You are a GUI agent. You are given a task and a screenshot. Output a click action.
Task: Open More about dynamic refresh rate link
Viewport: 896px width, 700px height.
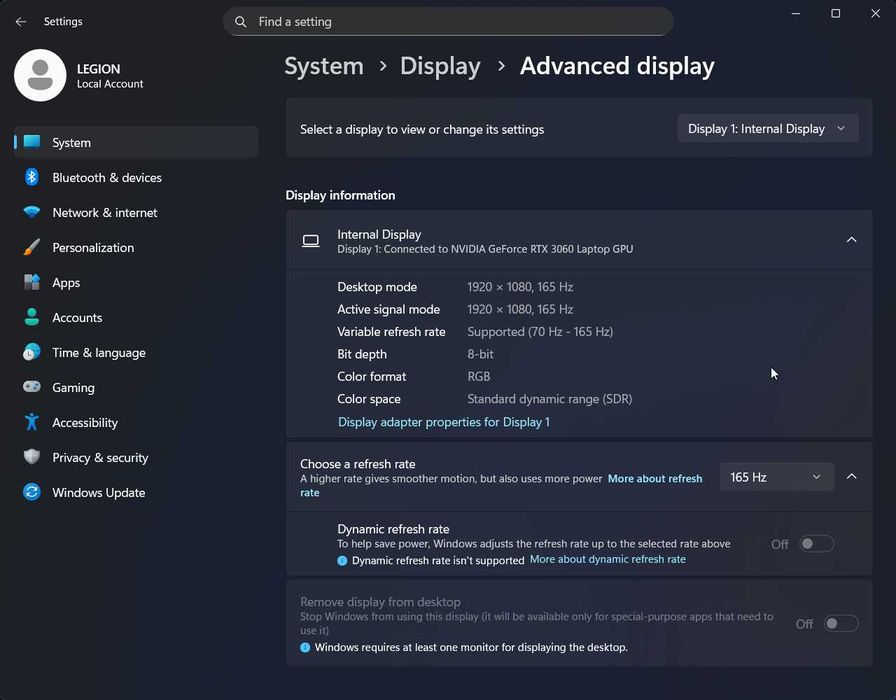607,559
